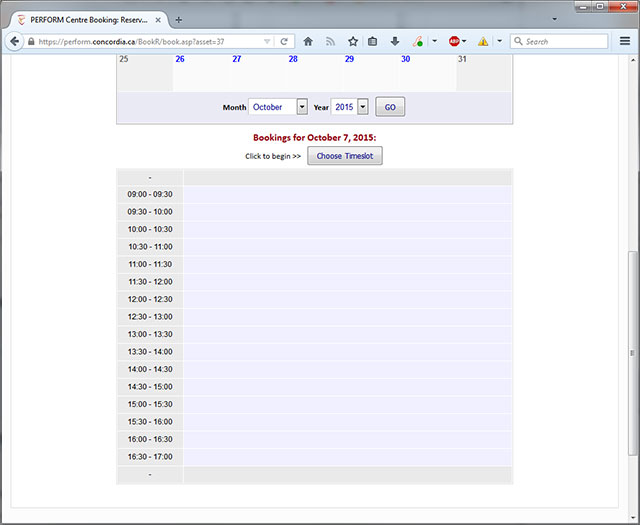Open the RSS feed subscribe icon
This screenshot has height=525, width=640.
tap(330, 42)
